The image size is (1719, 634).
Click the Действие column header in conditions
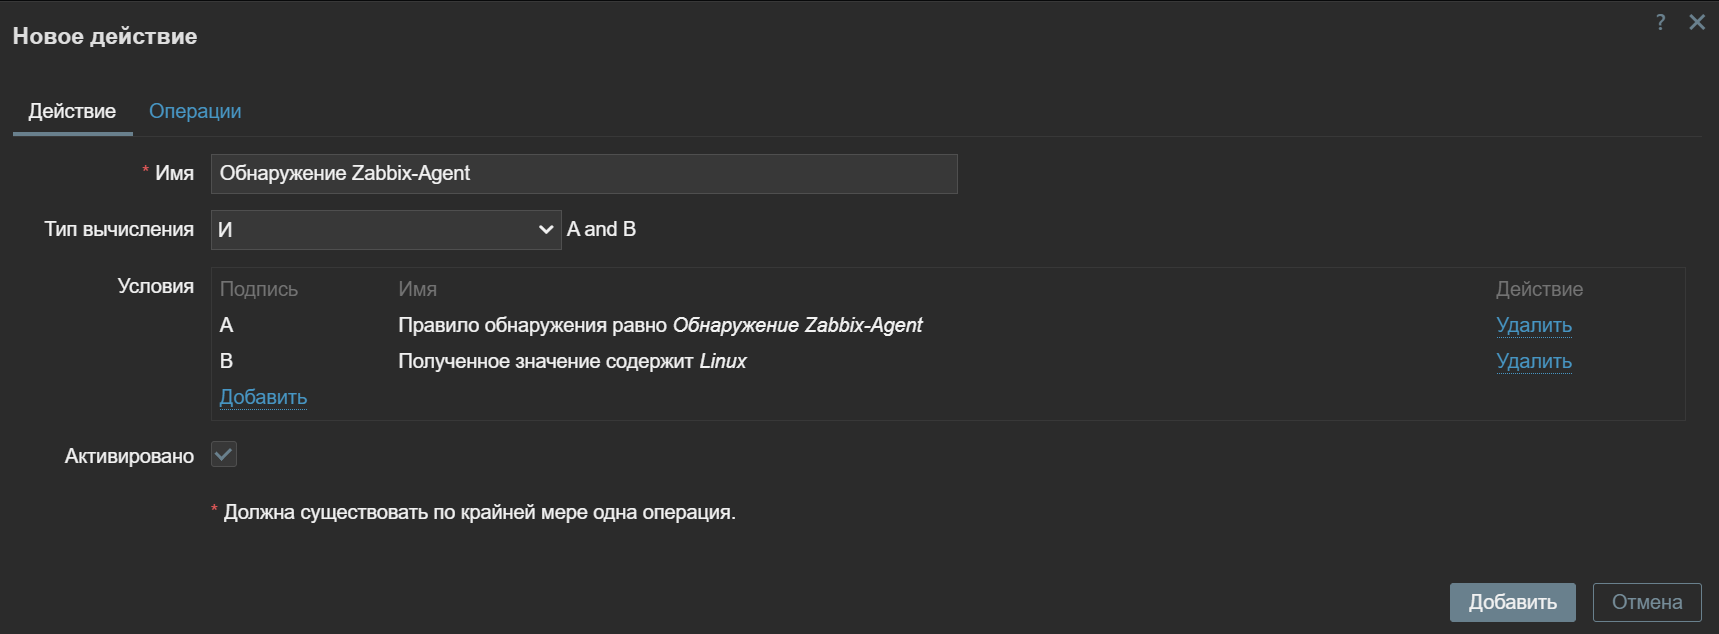(1539, 289)
